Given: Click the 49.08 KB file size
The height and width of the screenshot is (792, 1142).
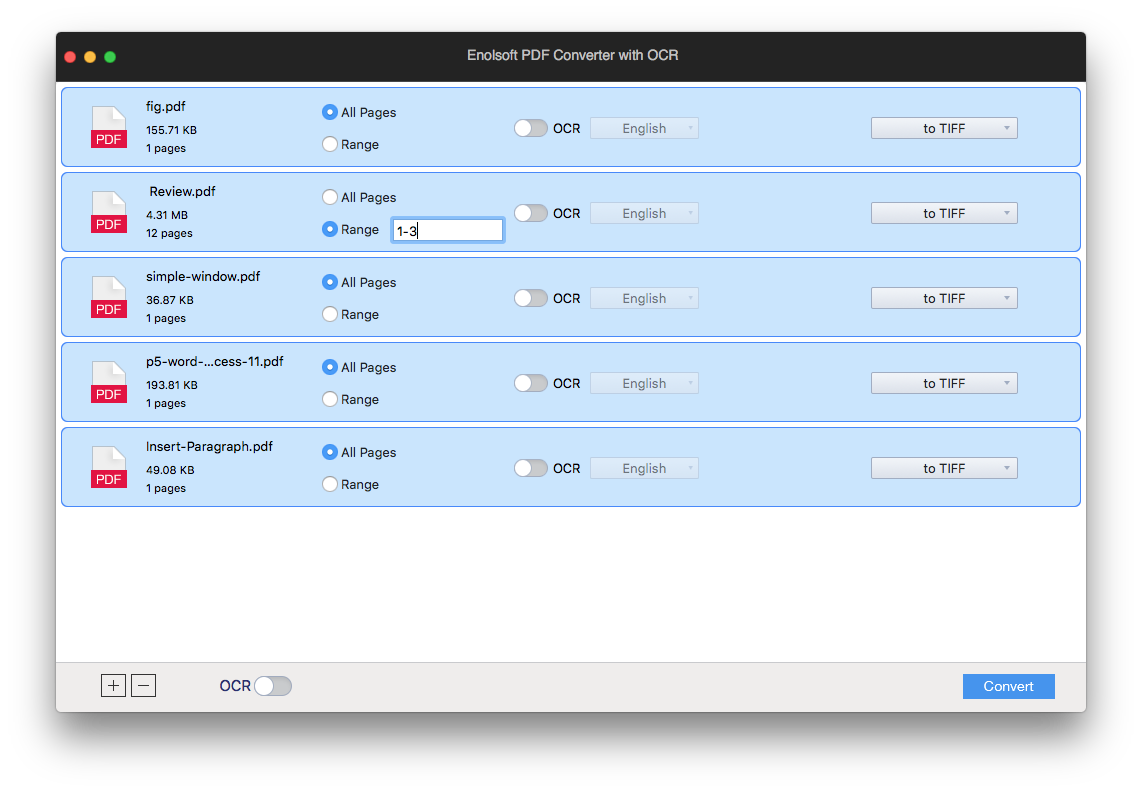Looking at the screenshot, I should pos(170,470).
